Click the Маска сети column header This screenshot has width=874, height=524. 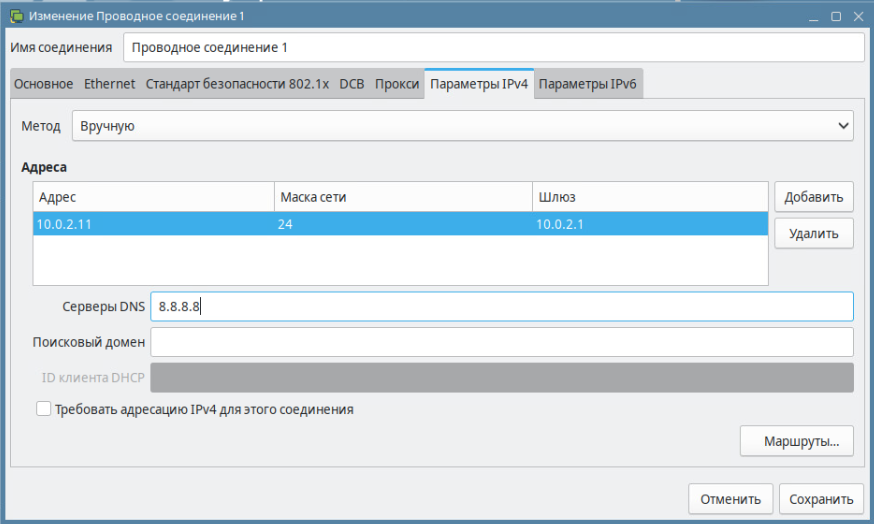tap(404, 197)
